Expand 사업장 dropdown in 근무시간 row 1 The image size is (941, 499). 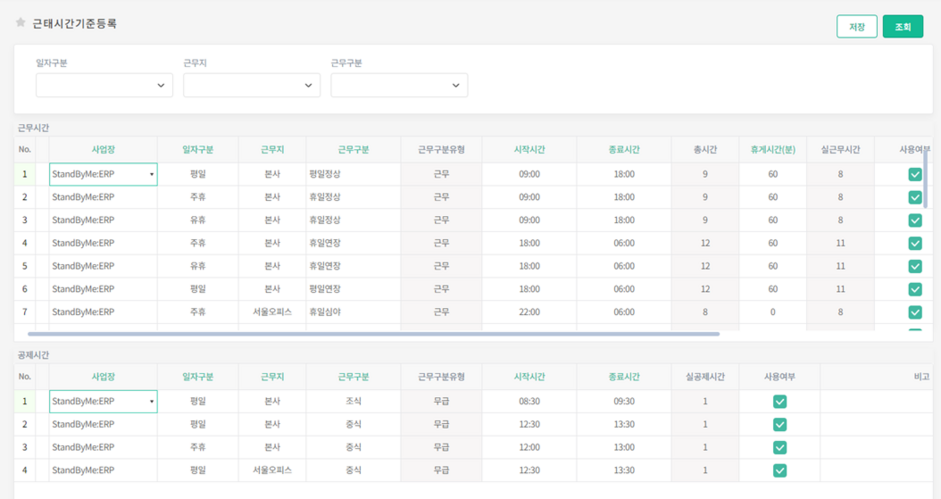click(x=152, y=175)
